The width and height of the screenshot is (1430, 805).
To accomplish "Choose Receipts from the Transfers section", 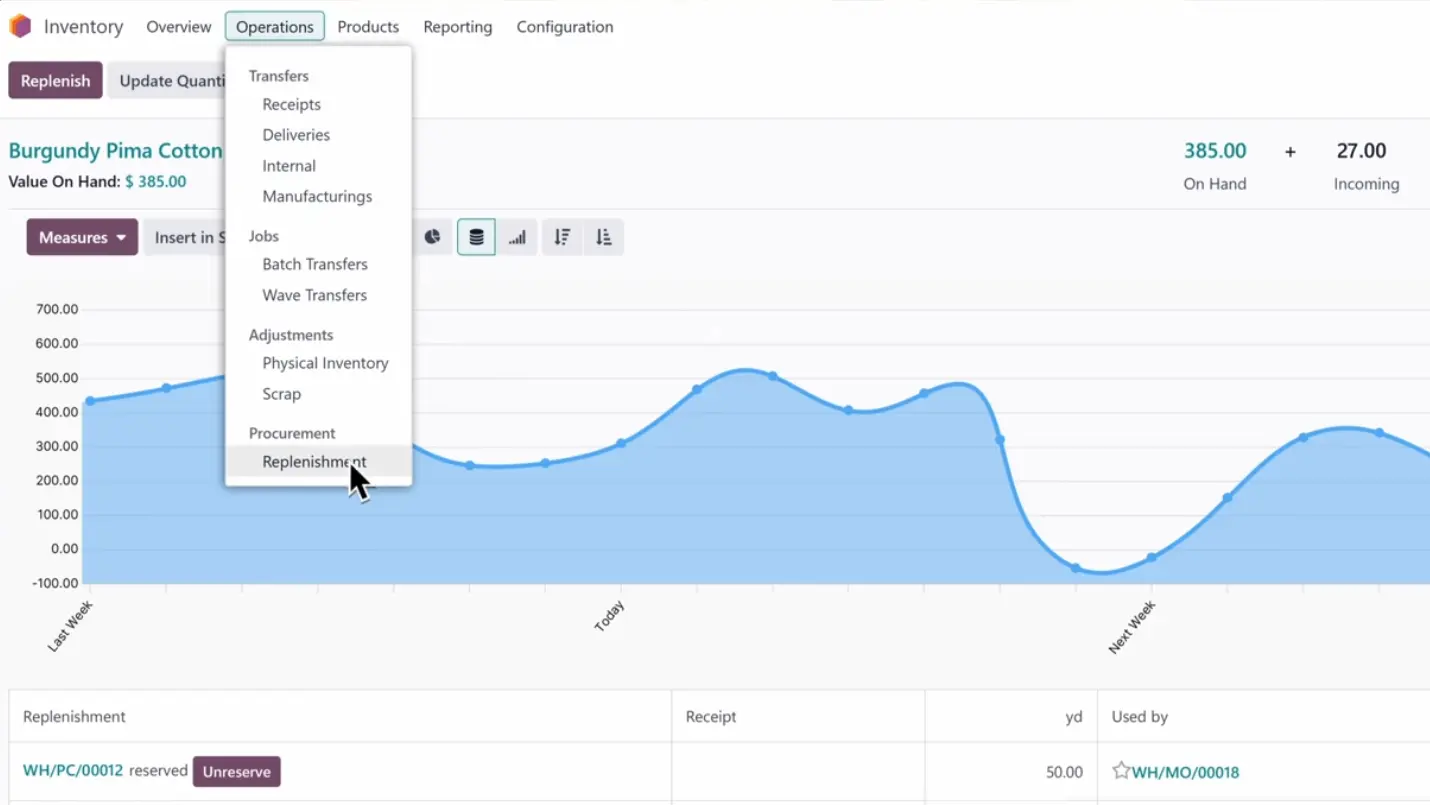I will click(291, 105).
